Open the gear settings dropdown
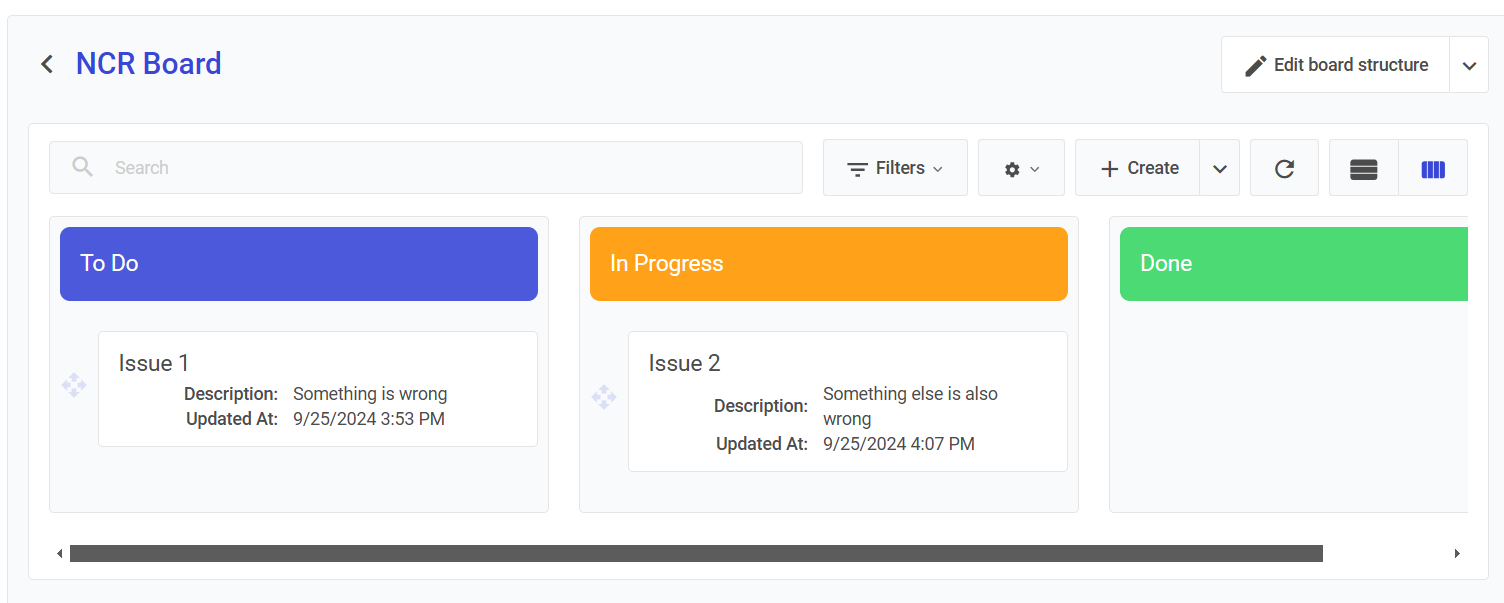This screenshot has width=1504, height=603. tap(1021, 169)
